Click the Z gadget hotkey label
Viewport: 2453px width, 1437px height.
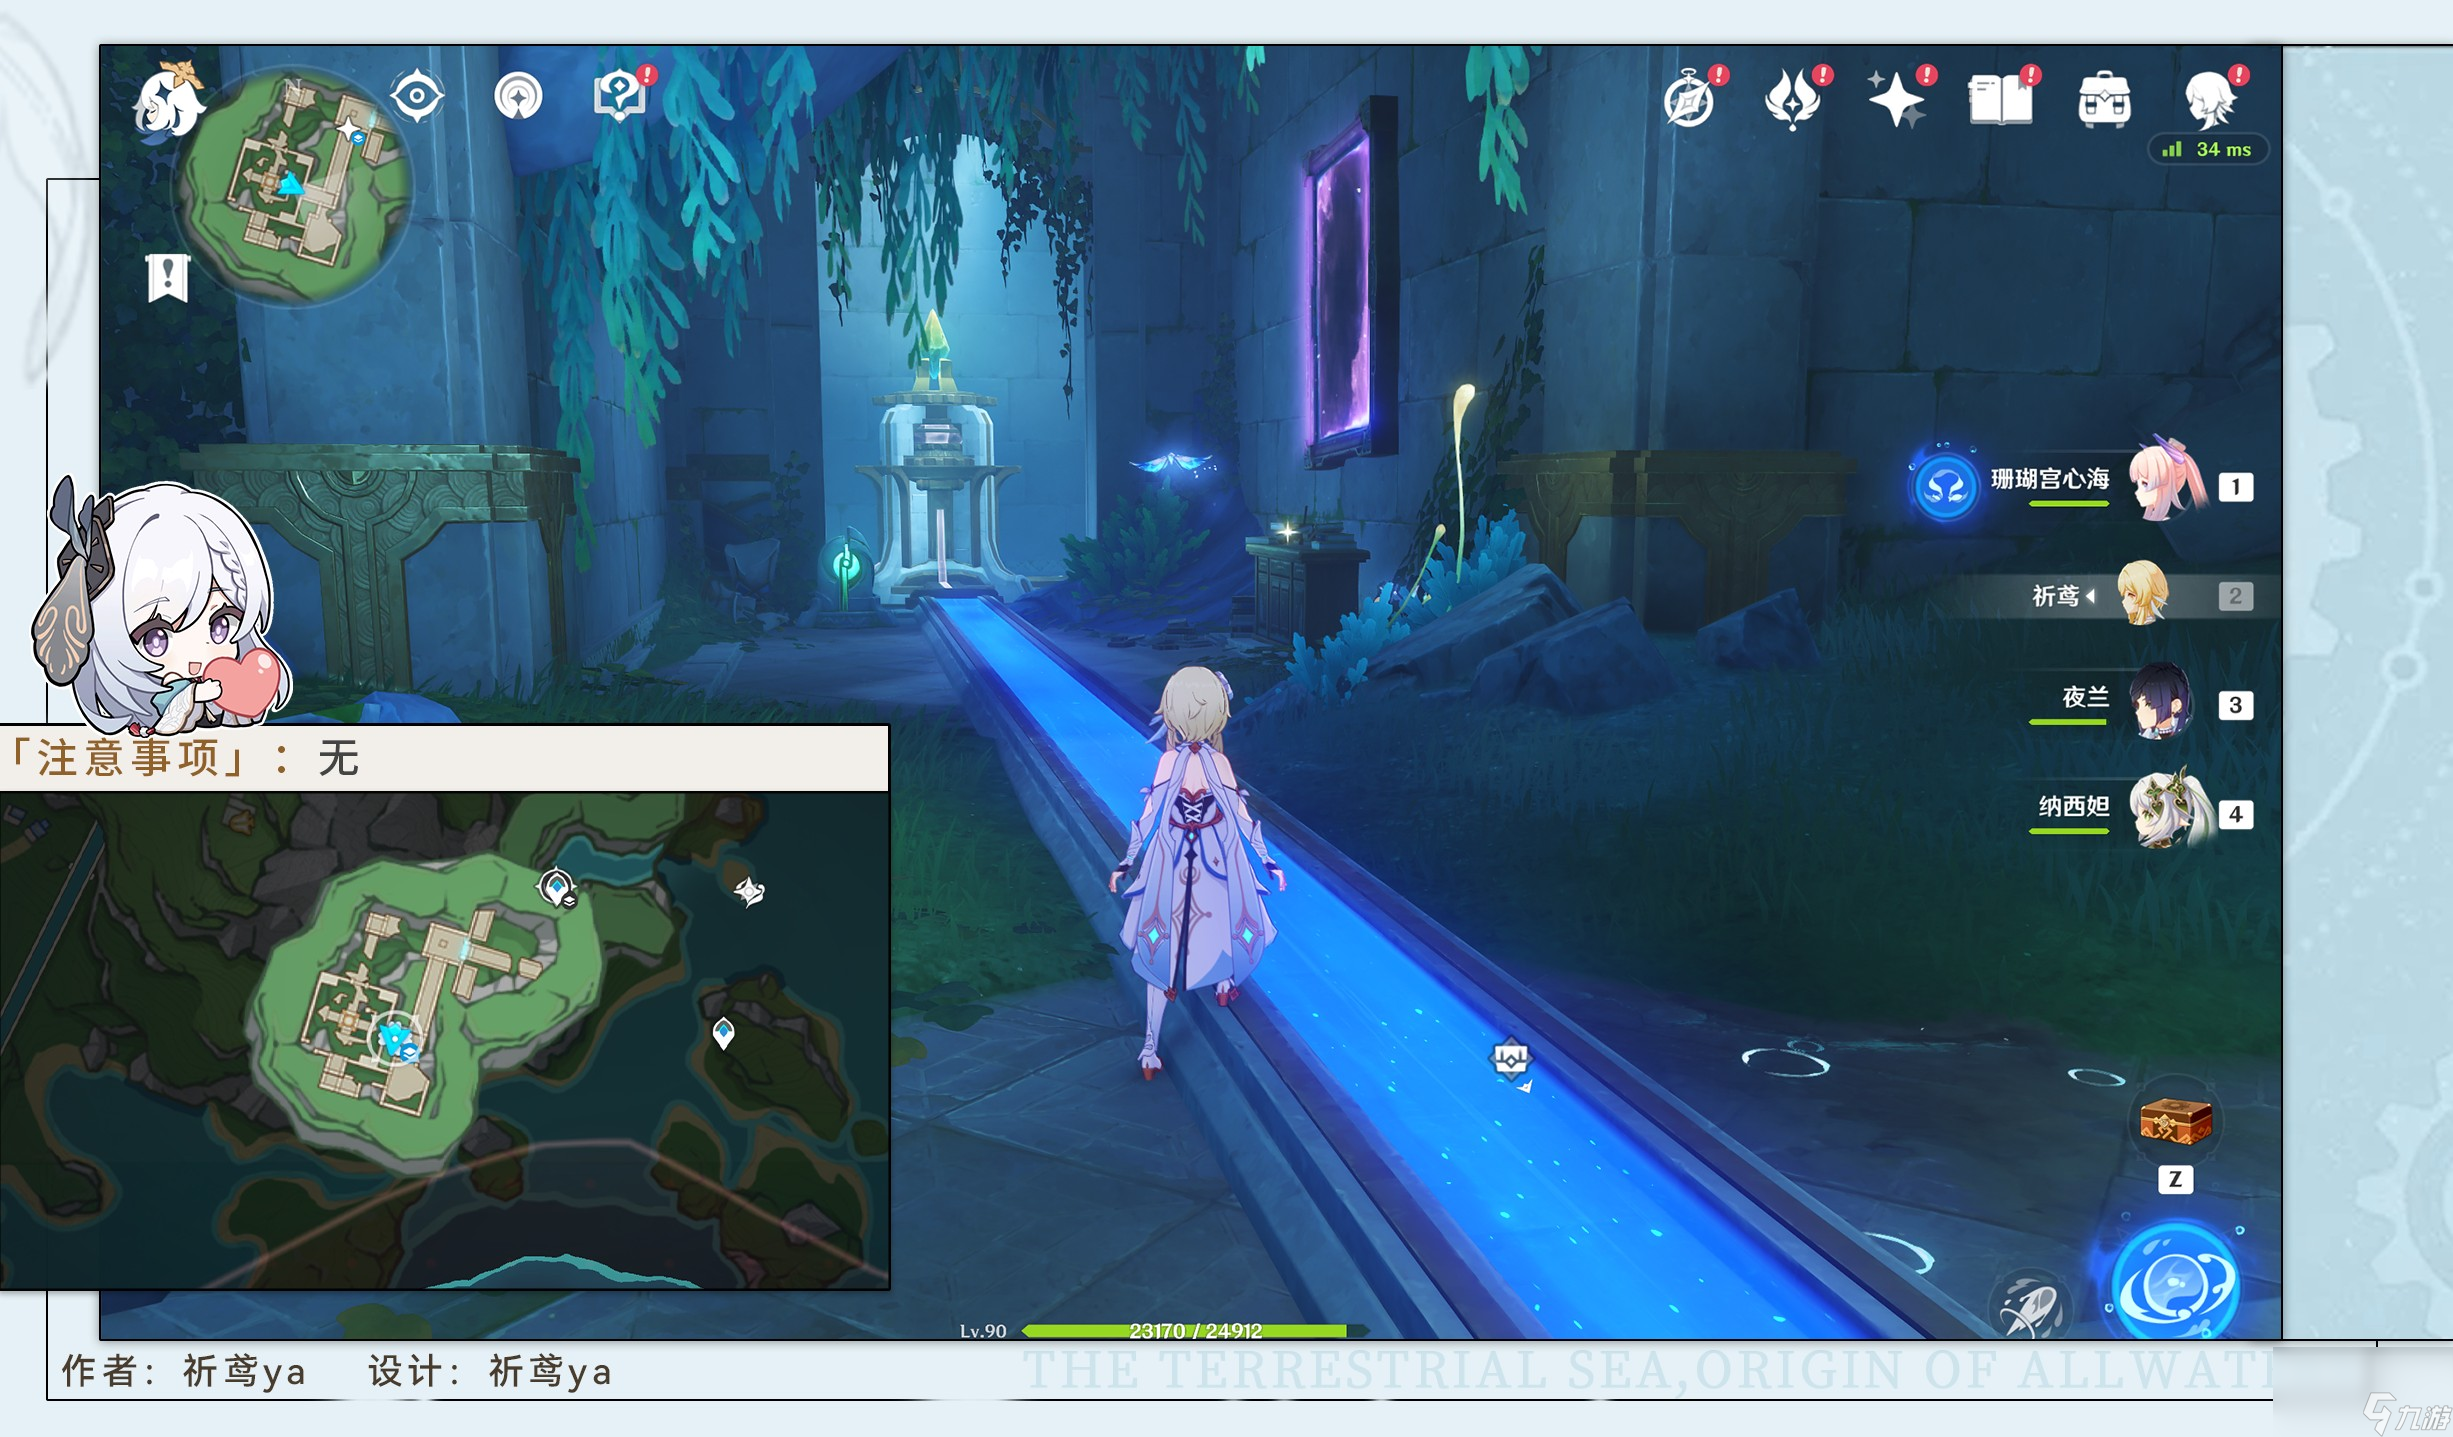coord(2175,1179)
